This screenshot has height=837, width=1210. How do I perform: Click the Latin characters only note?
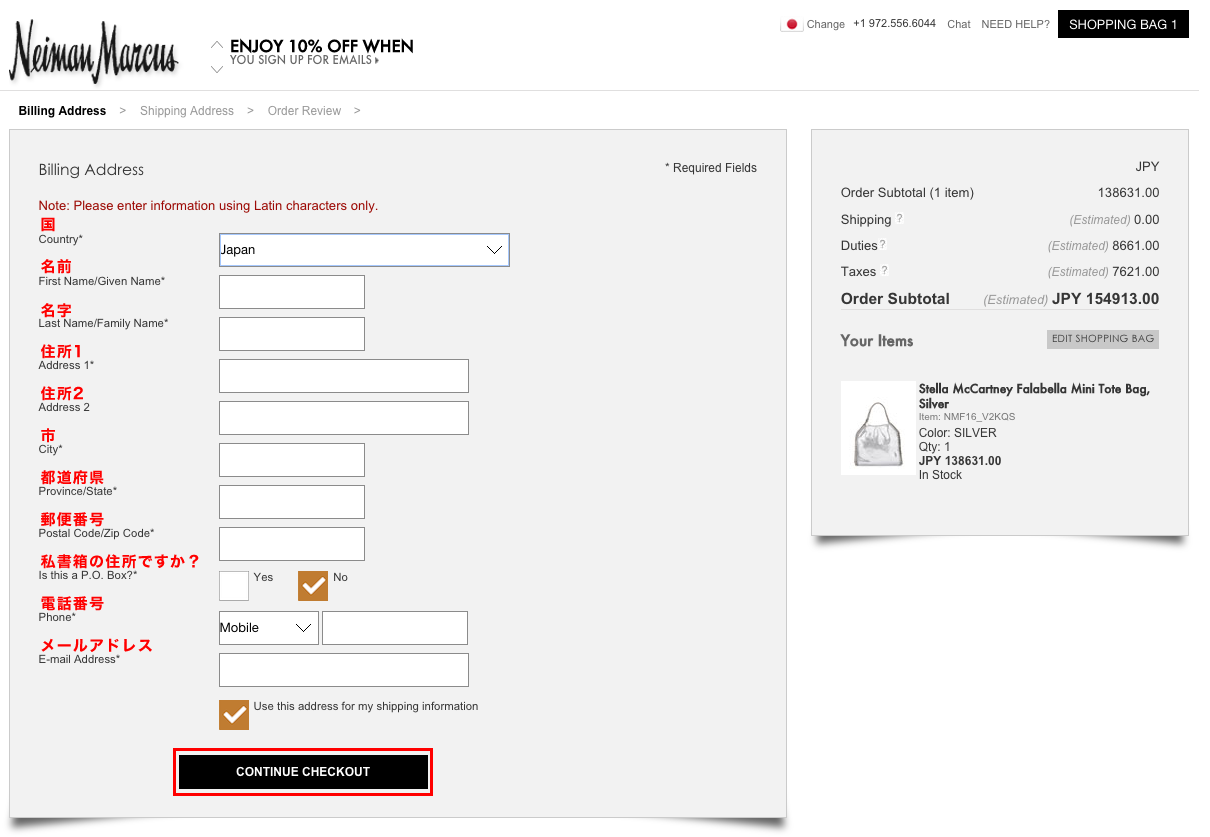click(208, 206)
